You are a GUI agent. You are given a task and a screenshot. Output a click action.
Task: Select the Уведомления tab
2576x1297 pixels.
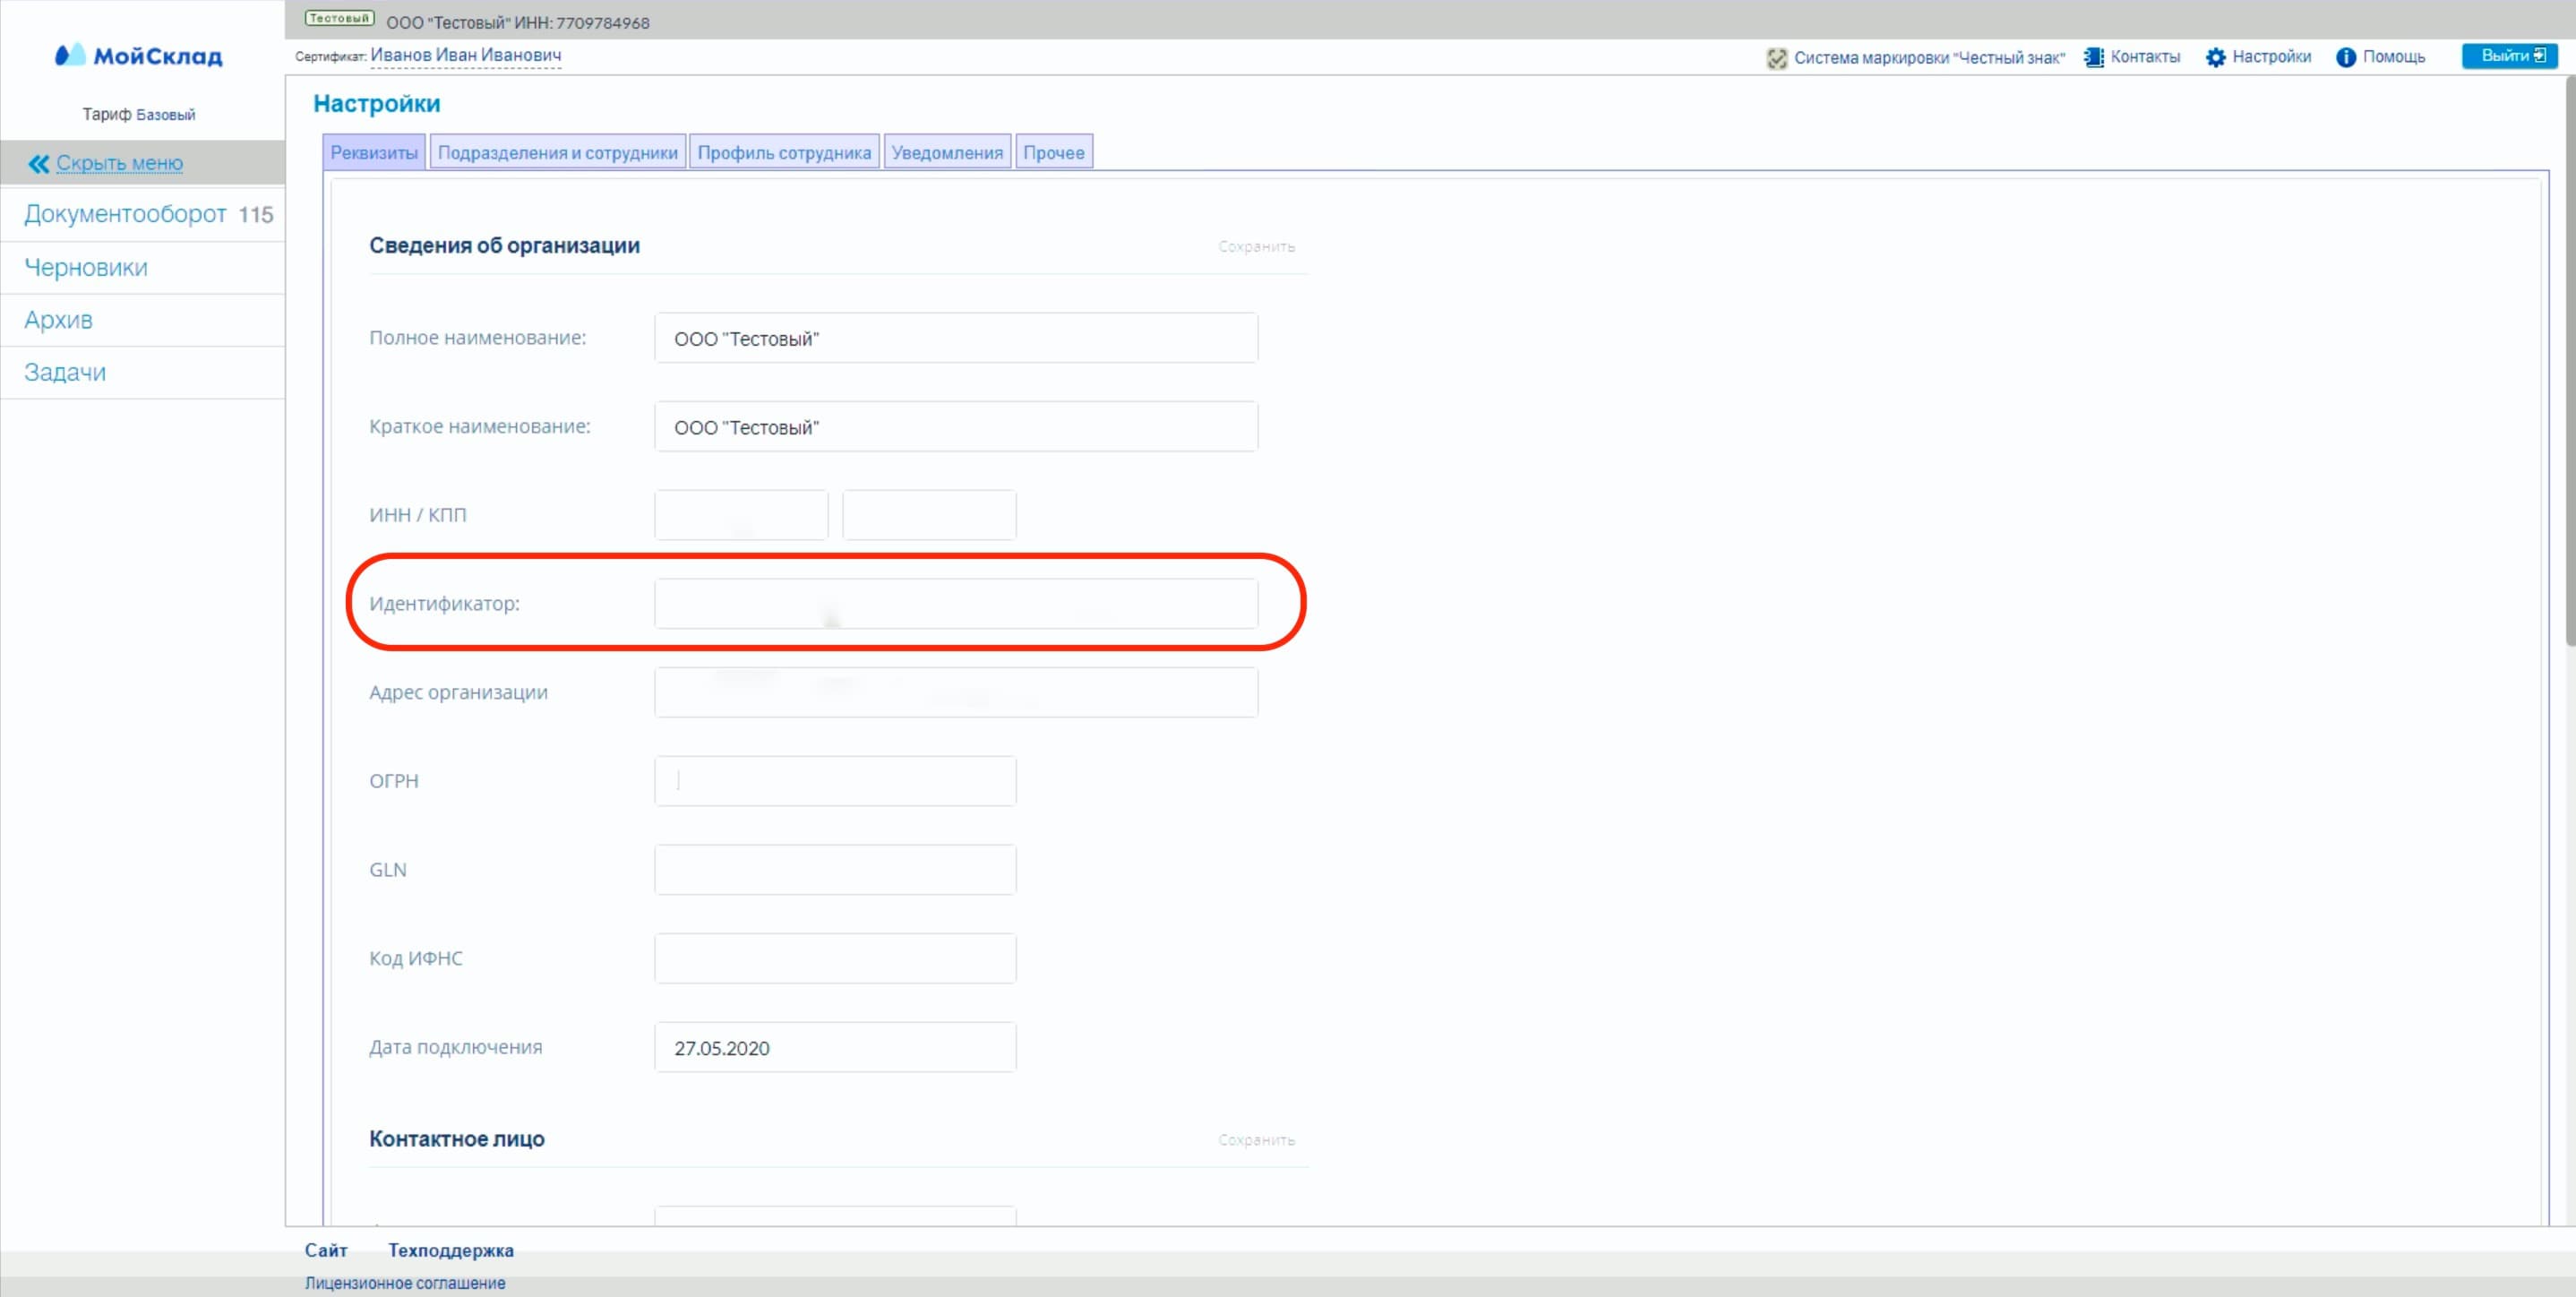pos(946,153)
